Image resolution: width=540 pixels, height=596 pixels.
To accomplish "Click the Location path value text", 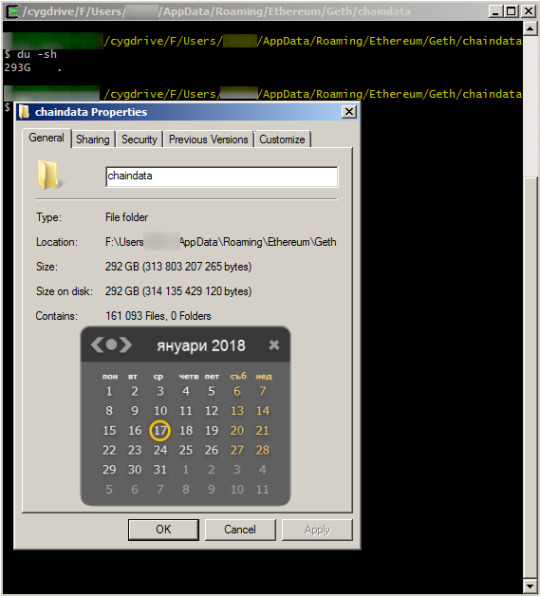I will click(x=220, y=242).
